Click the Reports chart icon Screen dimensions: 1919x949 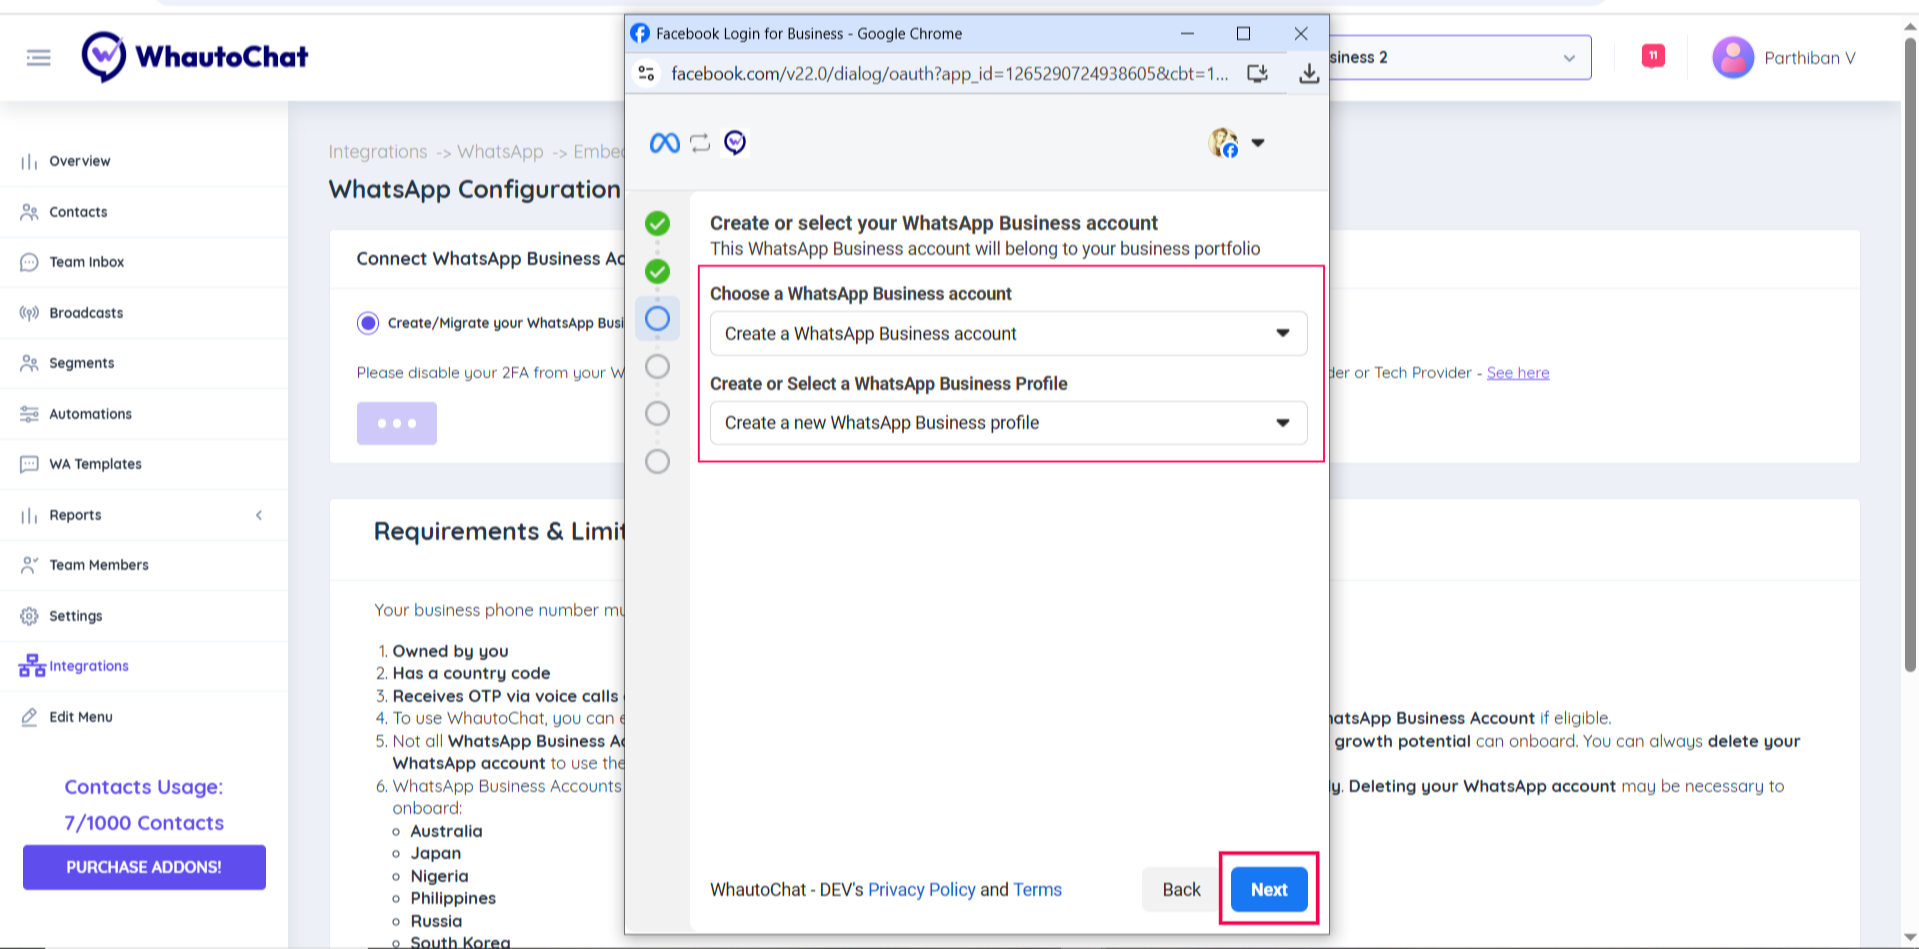[x=29, y=515]
